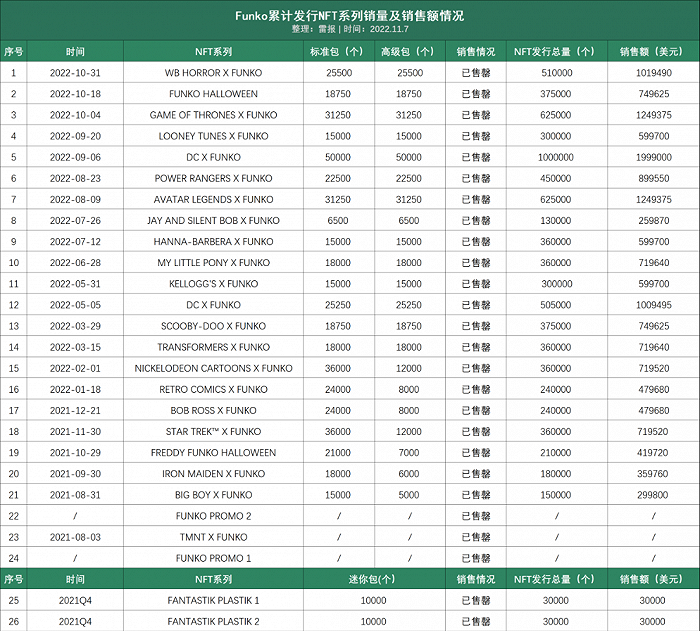700x631 pixels.
Task: Click the 'FREDDY FUNKO HALLOWEEN' cell
Action: pyautogui.click(x=213, y=453)
